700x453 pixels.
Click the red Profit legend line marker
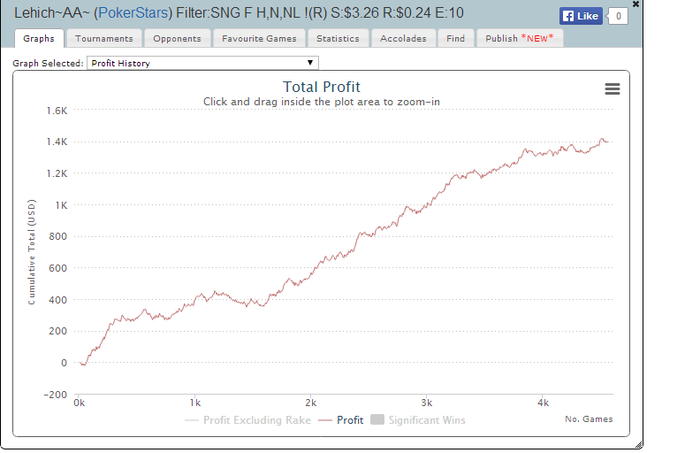click(x=325, y=420)
